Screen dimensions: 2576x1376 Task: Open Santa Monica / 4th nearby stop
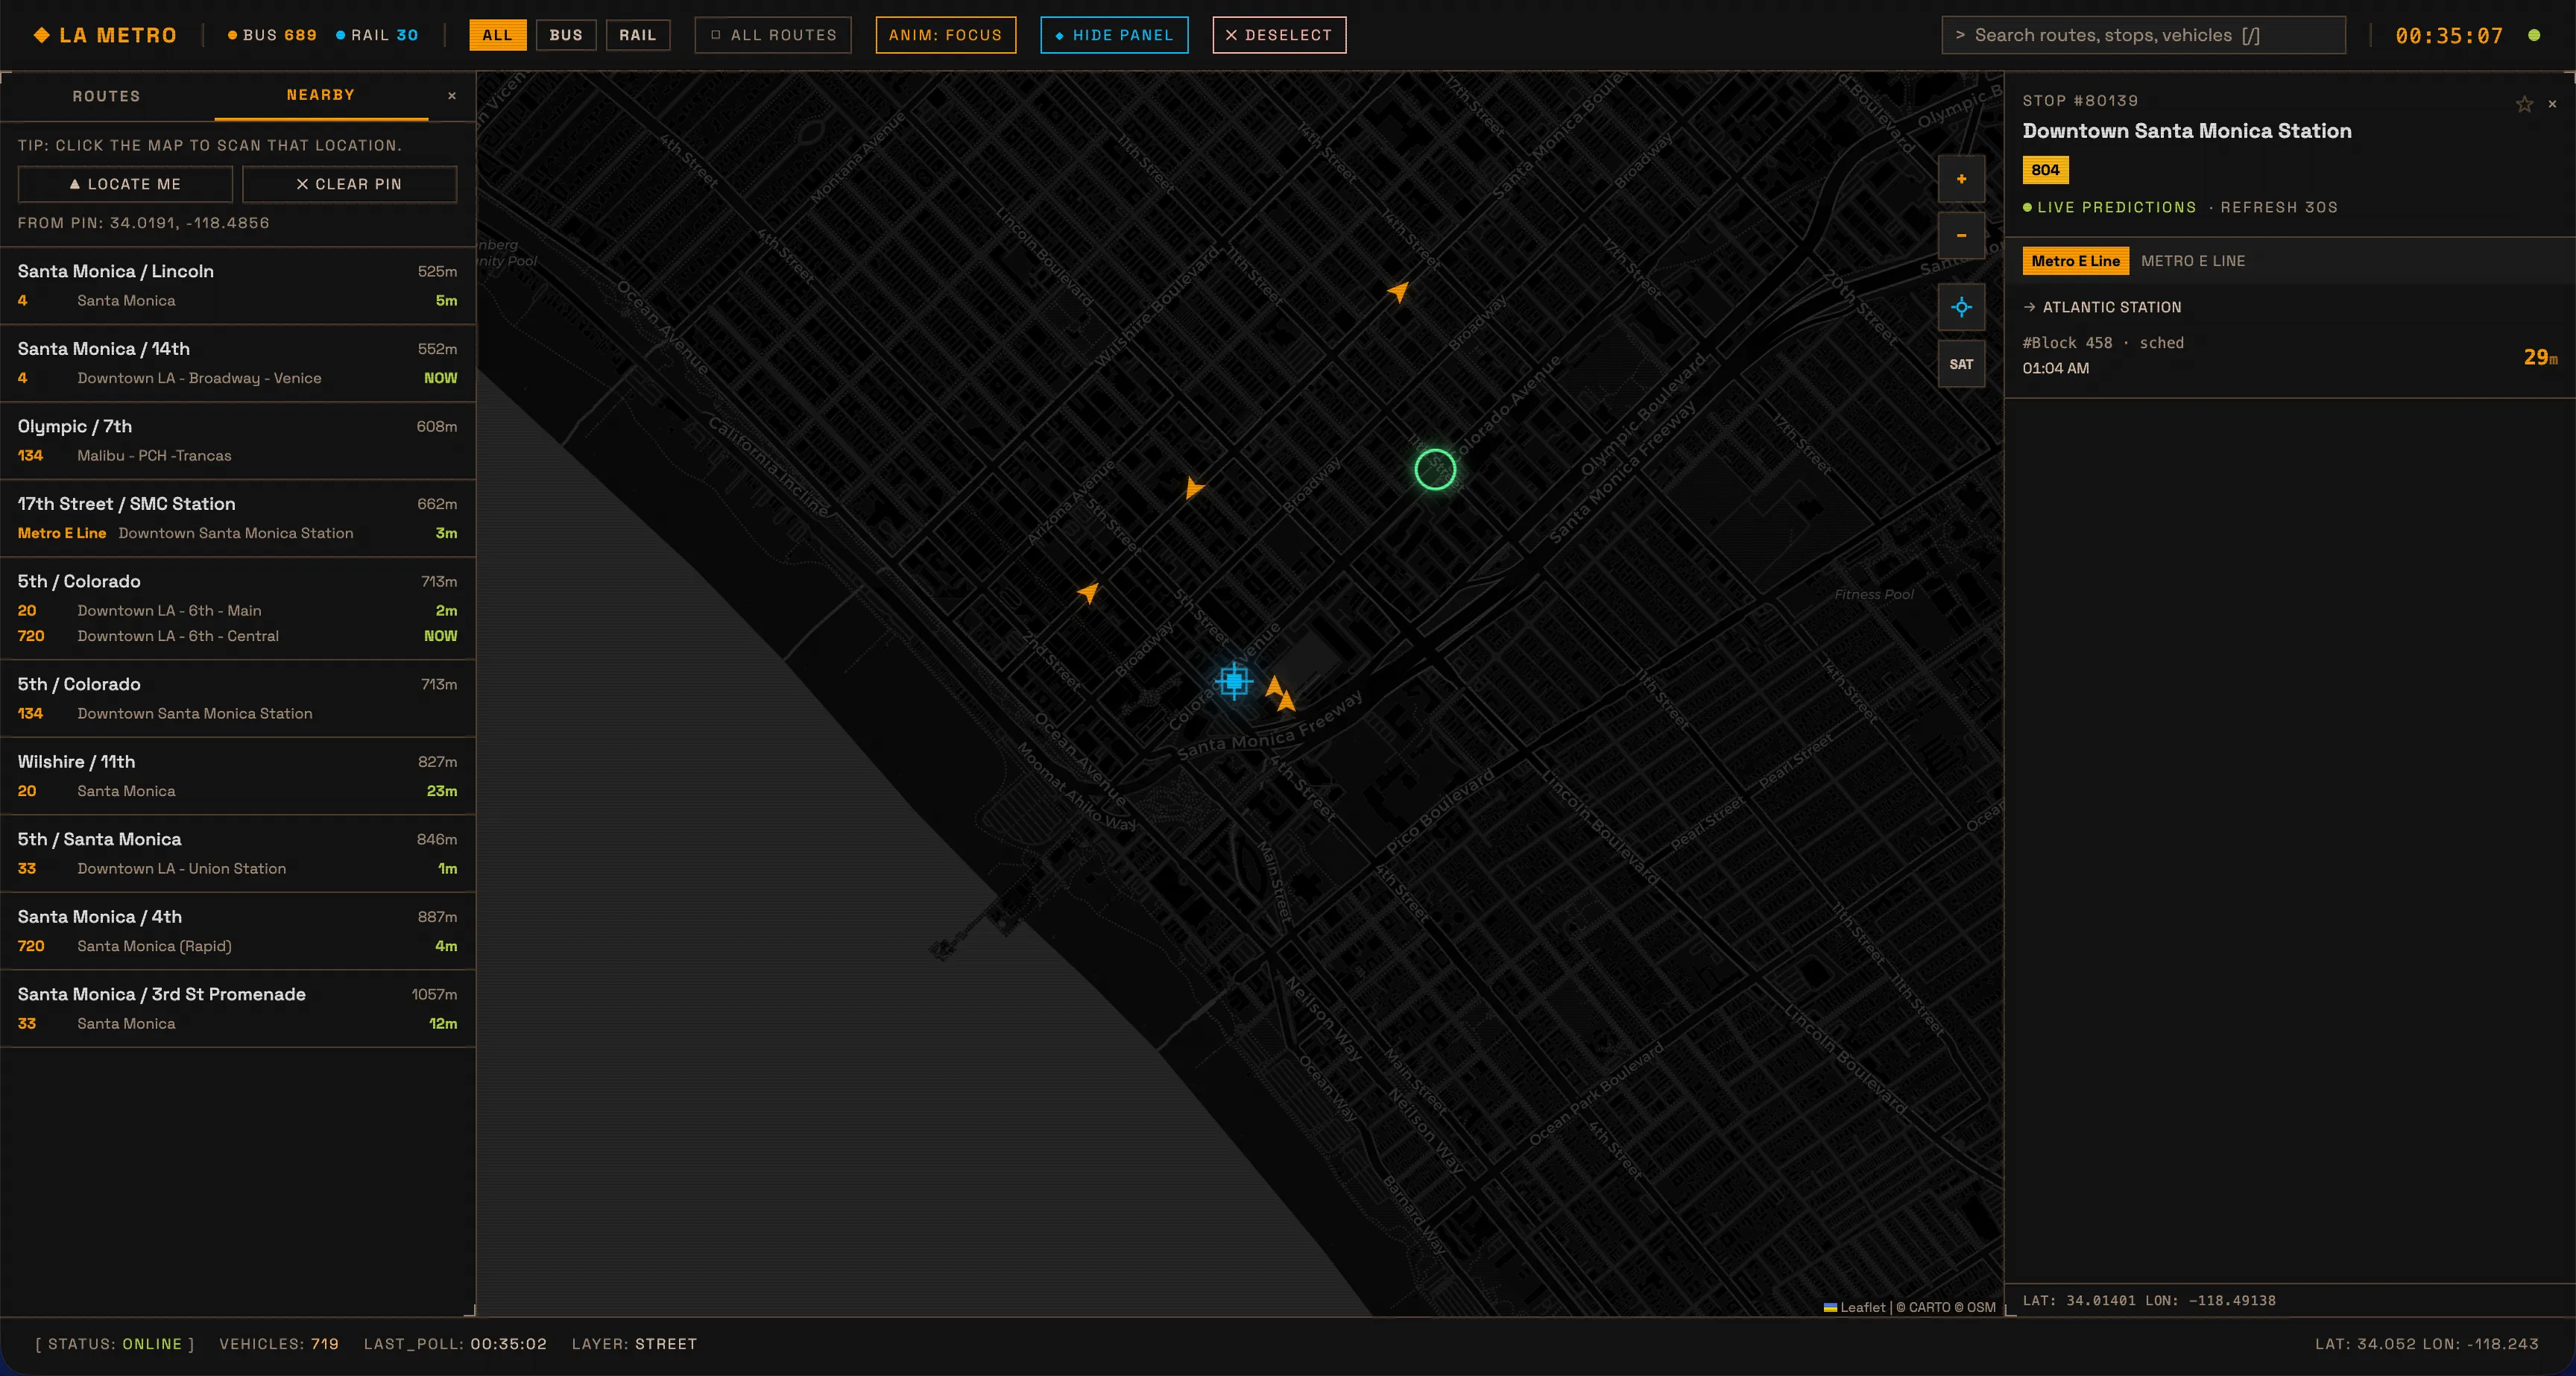[238, 931]
